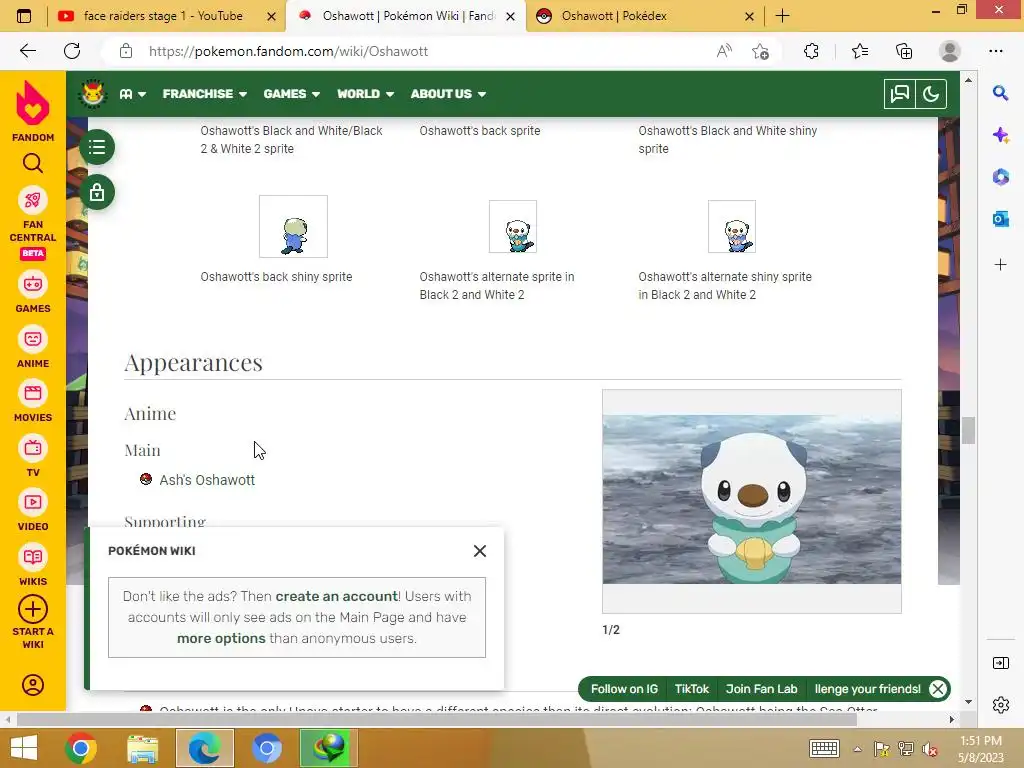The image size is (1024, 768).
Task: Activate Read aloud icon in address bar
Action: pyautogui.click(x=724, y=51)
